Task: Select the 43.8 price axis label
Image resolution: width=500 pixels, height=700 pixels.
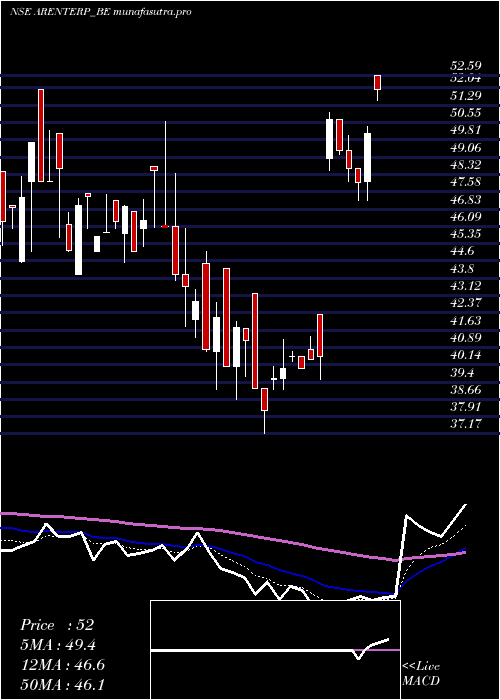Action: 462,269
